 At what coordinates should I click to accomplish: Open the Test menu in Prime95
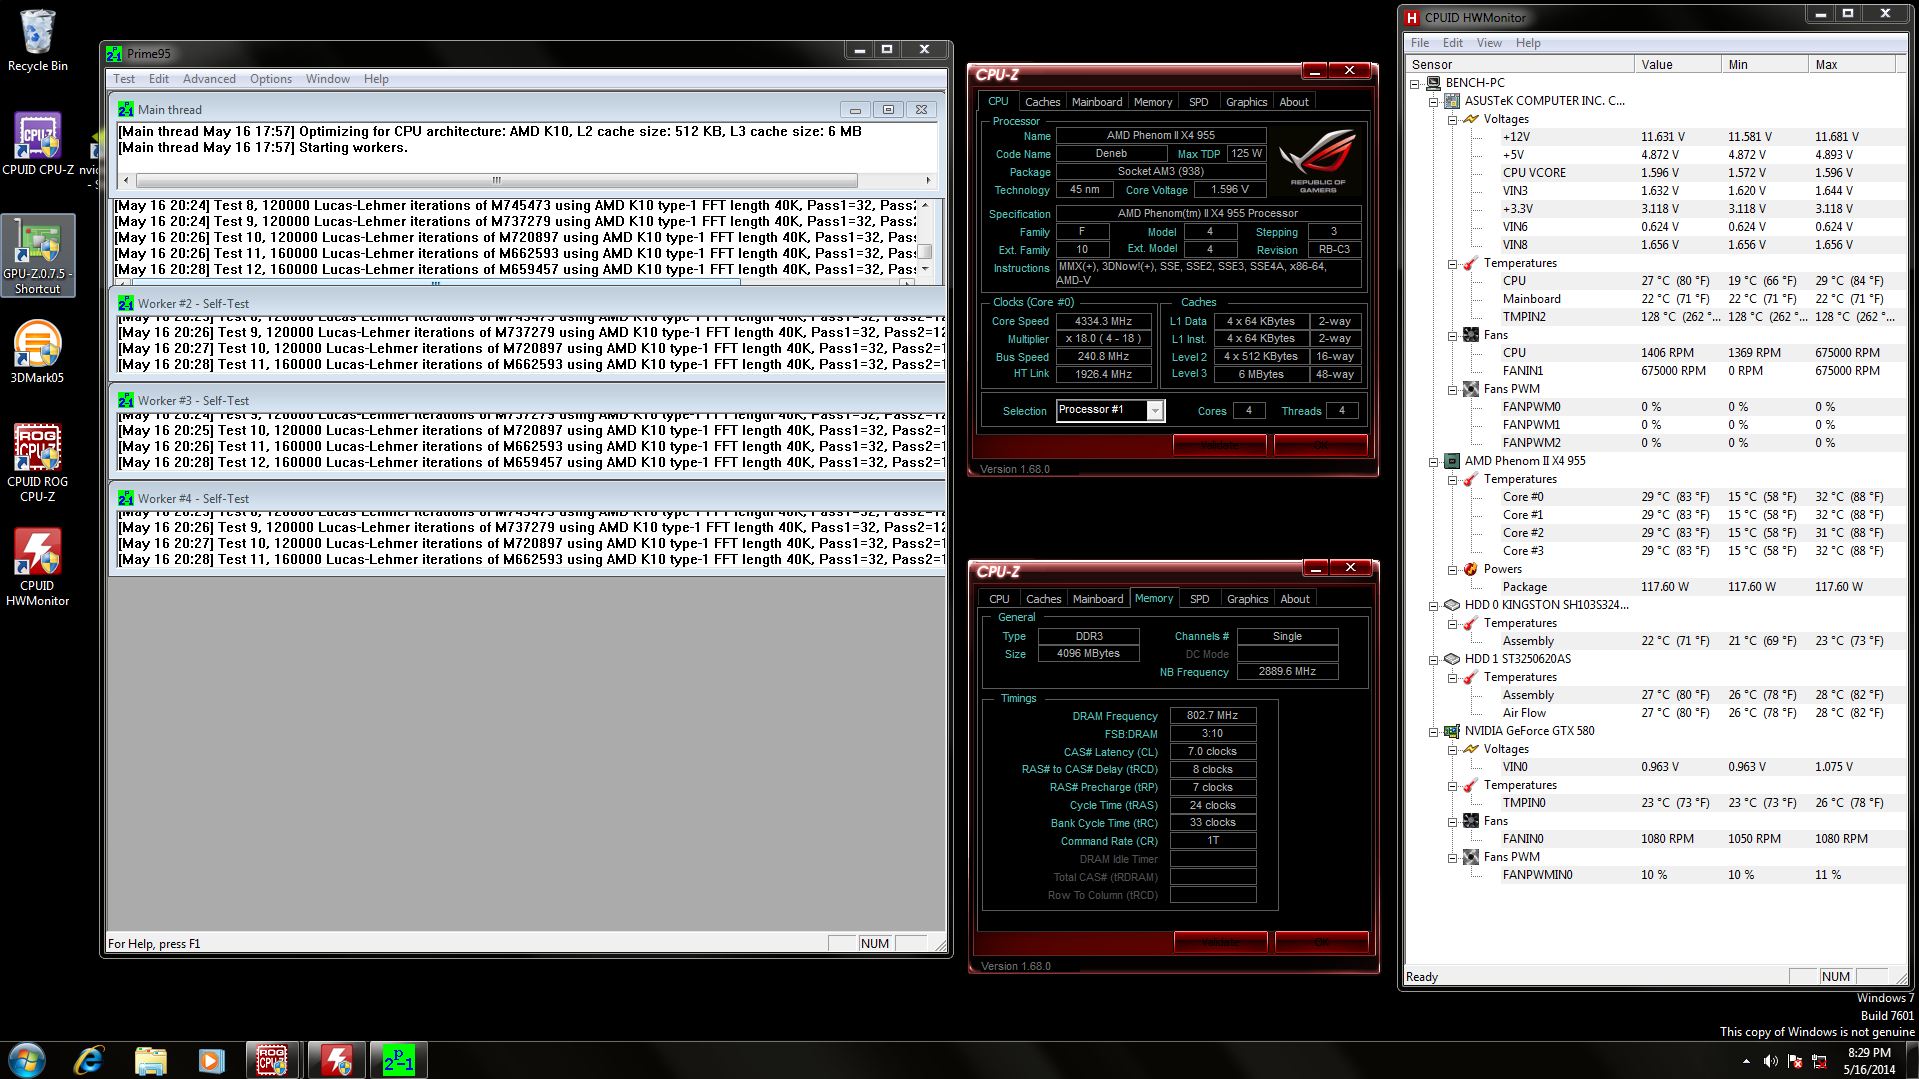coord(124,79)
